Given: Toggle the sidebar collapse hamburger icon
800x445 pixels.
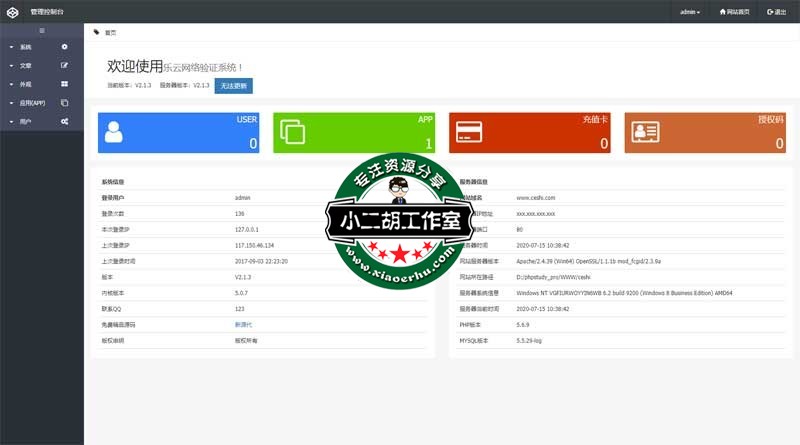Looking at the screenshot, I should point(41,32).
